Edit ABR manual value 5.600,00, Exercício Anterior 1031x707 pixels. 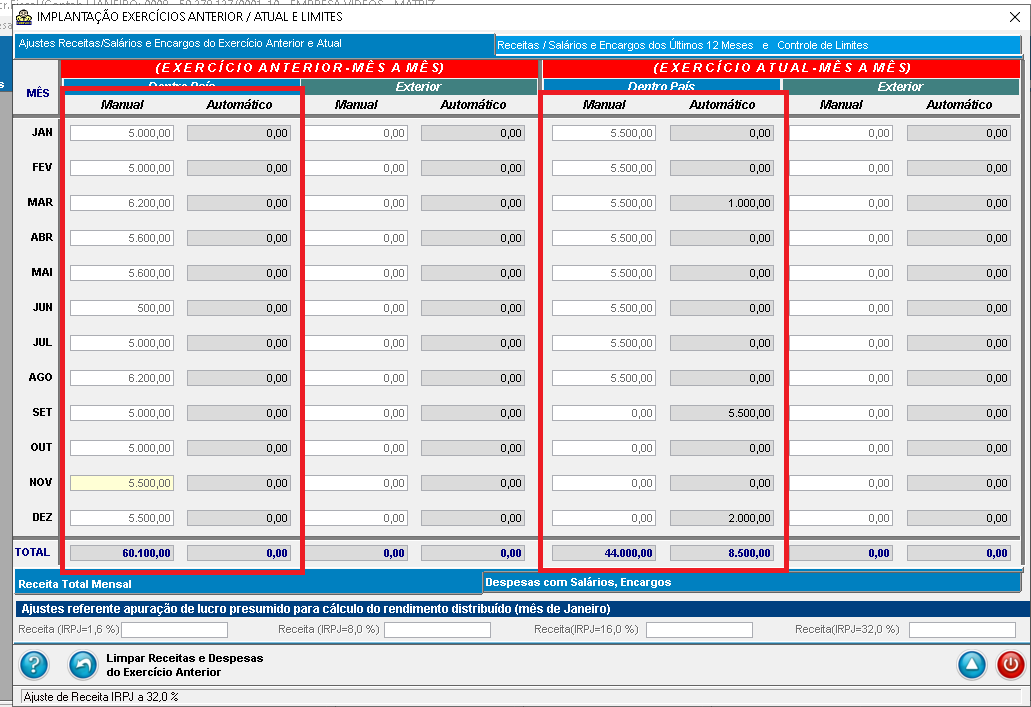point(122,237)
